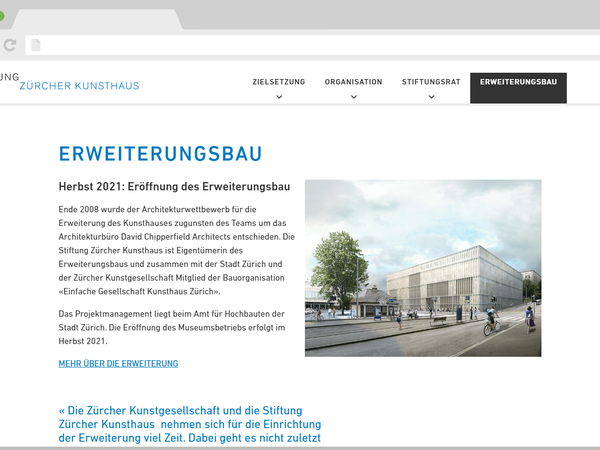
Task: Expand the chevron under Zielsetzung
Action: [x=279, y=97]
